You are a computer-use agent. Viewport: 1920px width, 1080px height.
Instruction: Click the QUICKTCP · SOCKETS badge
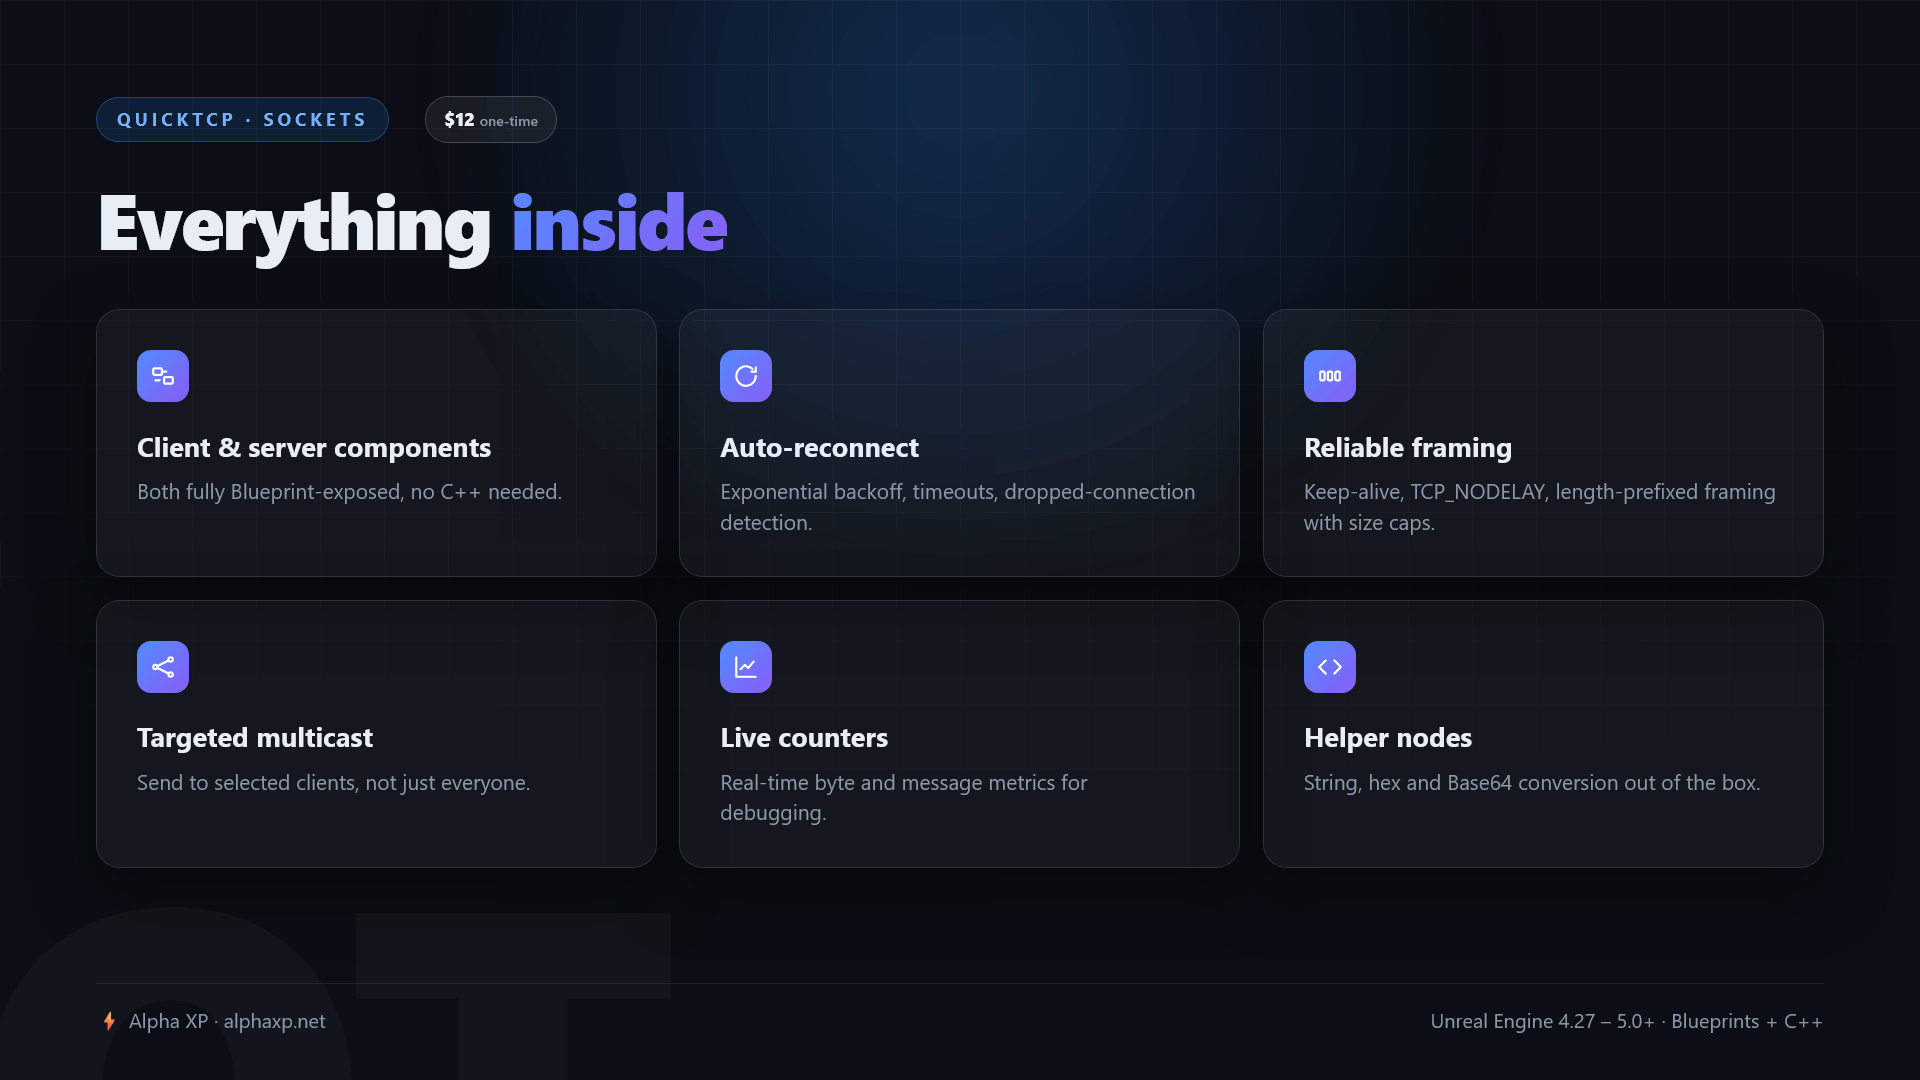point(242,119)
